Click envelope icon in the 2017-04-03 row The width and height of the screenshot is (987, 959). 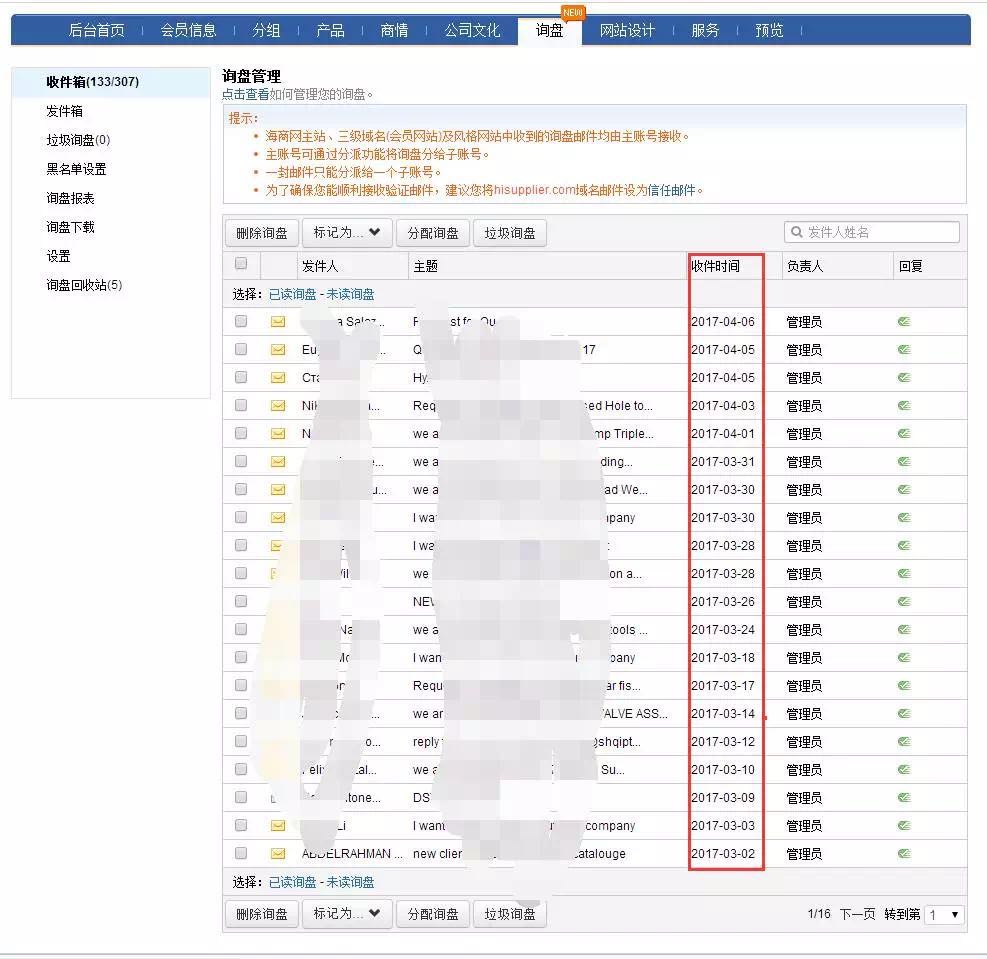(x=277, y=406)
